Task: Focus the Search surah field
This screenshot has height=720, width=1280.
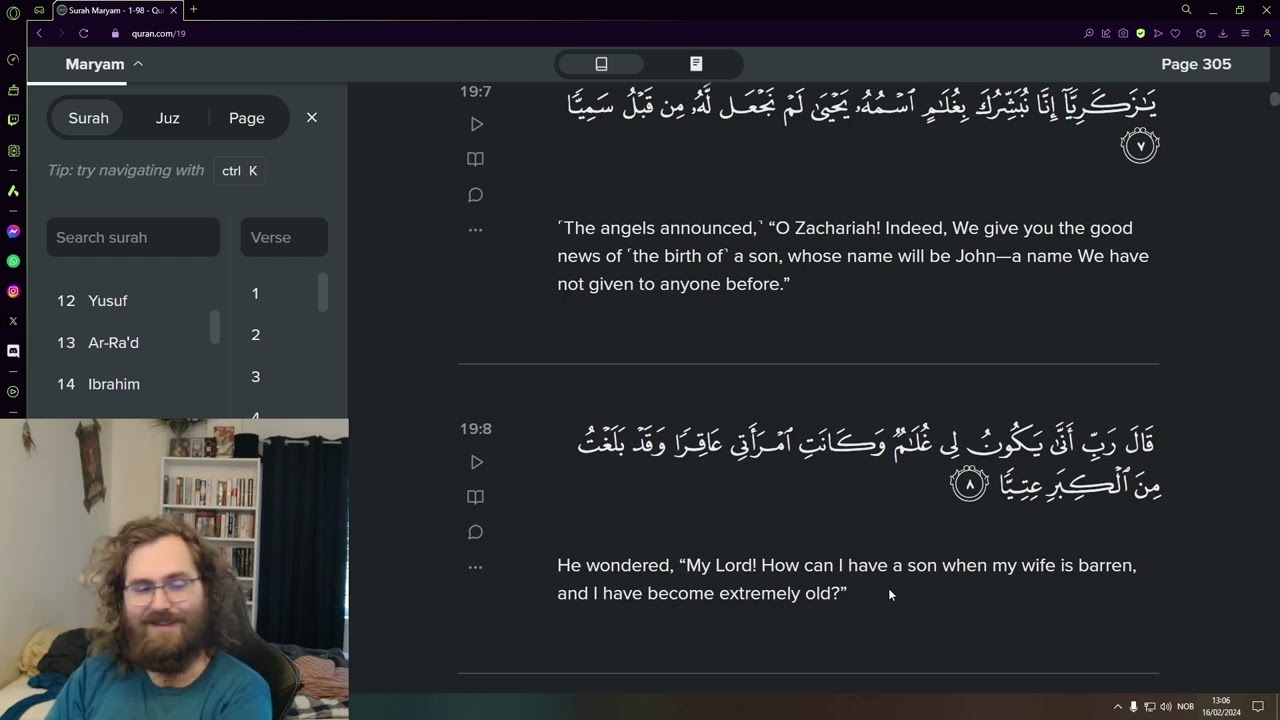Action: 133,237
